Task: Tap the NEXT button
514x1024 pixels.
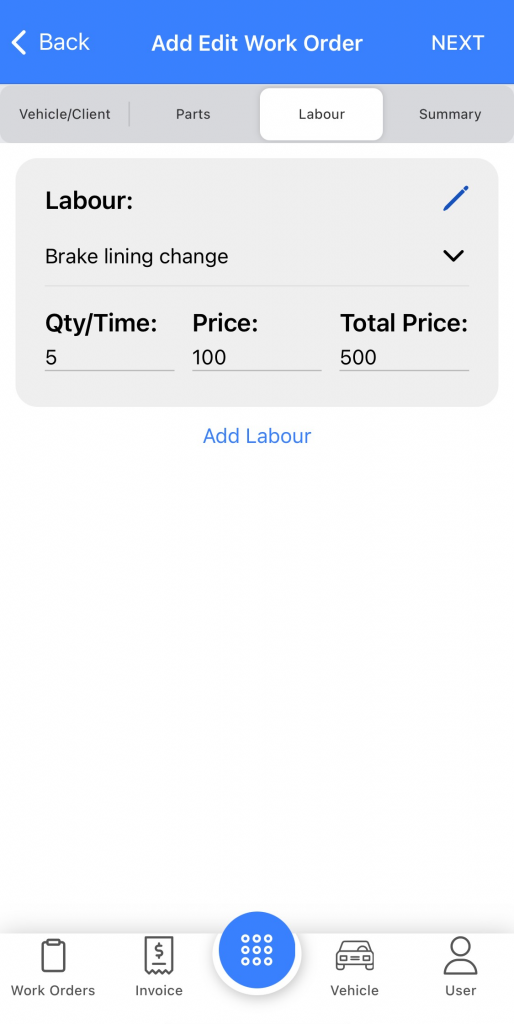Action: click(458, 43)
